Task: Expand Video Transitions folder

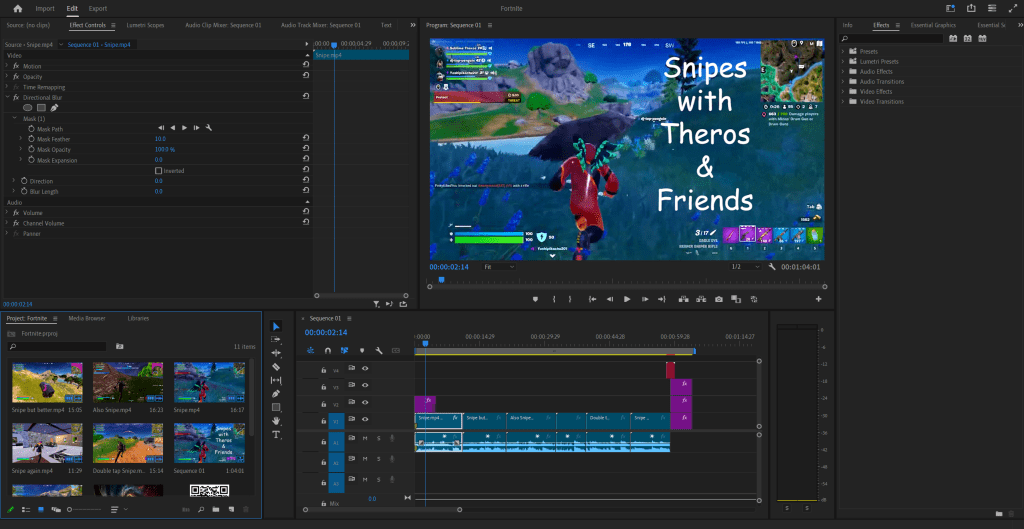Action: tap(843, 102)
